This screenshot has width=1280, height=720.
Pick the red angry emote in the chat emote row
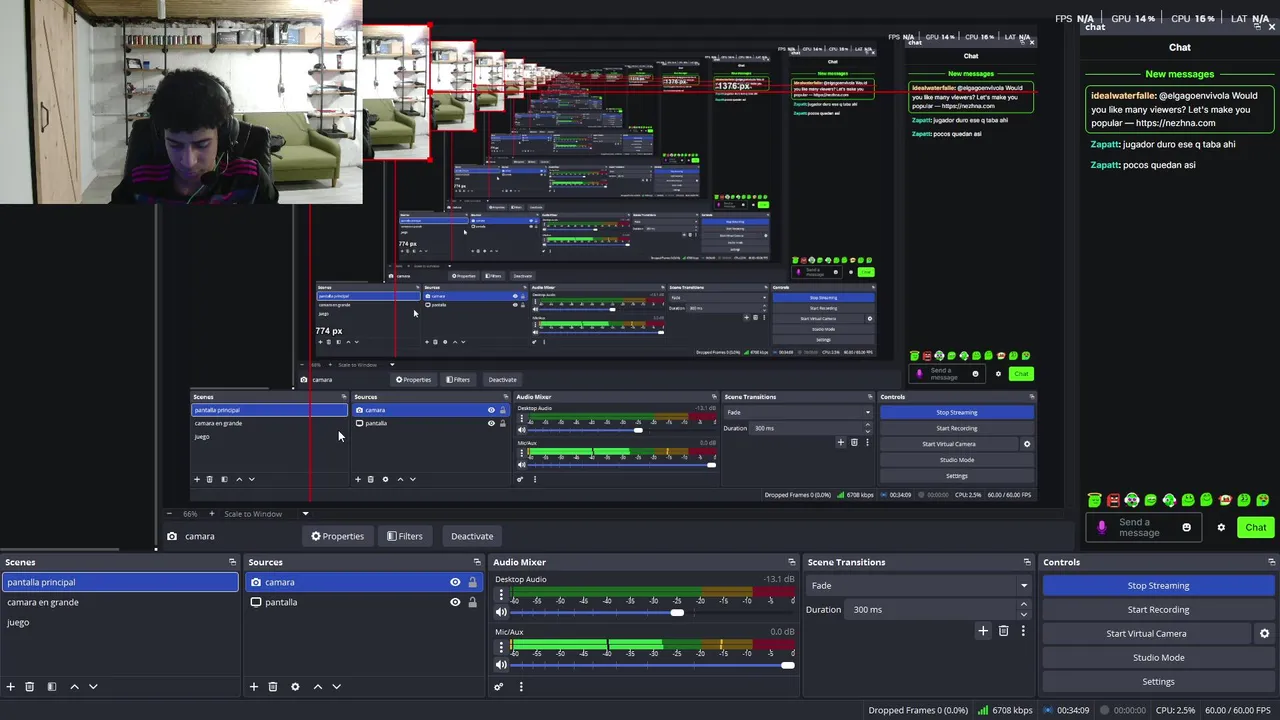coord(1113,500)
